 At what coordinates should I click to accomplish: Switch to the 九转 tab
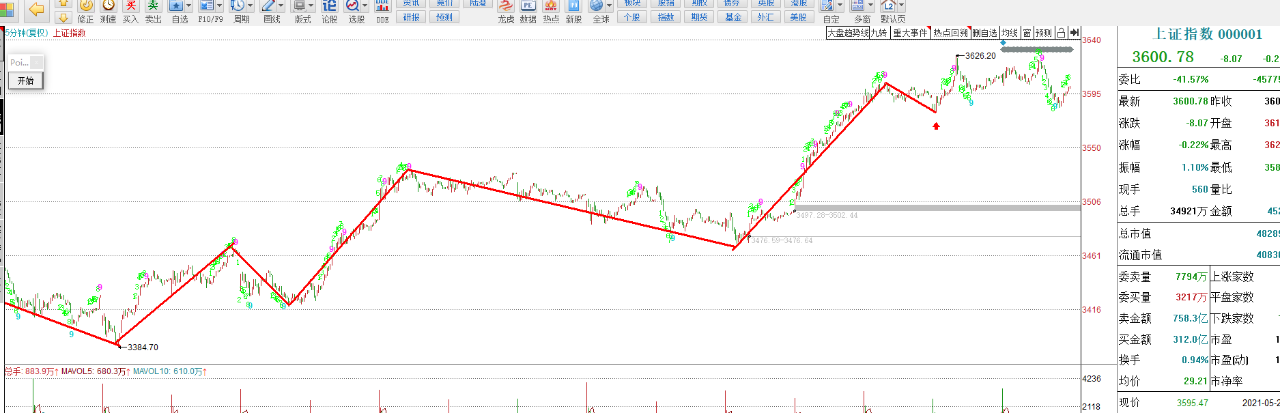pyautogui.click(x=880, y=33)
